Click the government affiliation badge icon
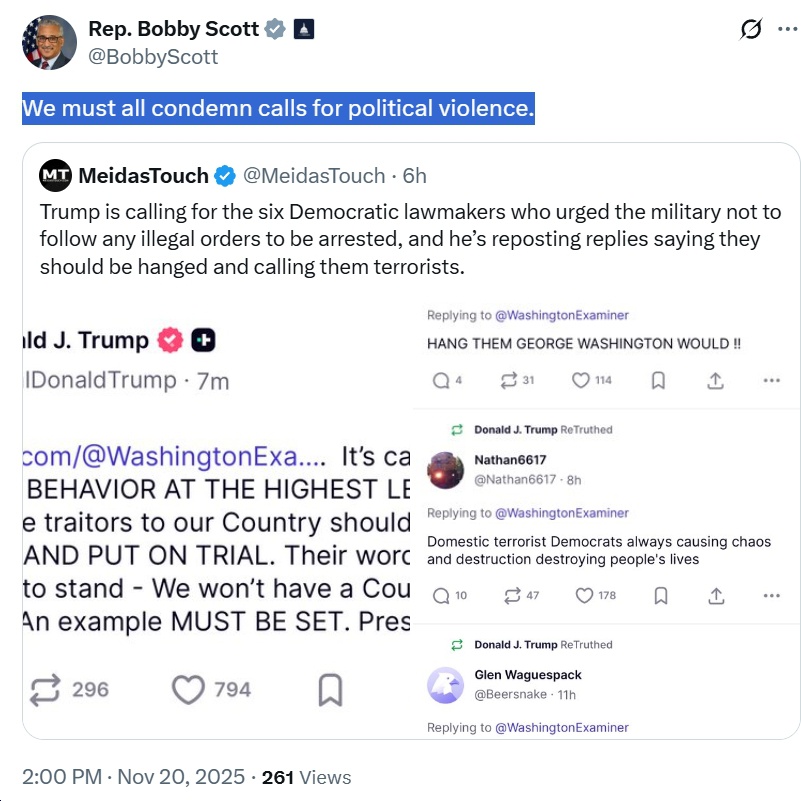Image resolution: width=801 pixels, height=801 pixels. [303, 30]
